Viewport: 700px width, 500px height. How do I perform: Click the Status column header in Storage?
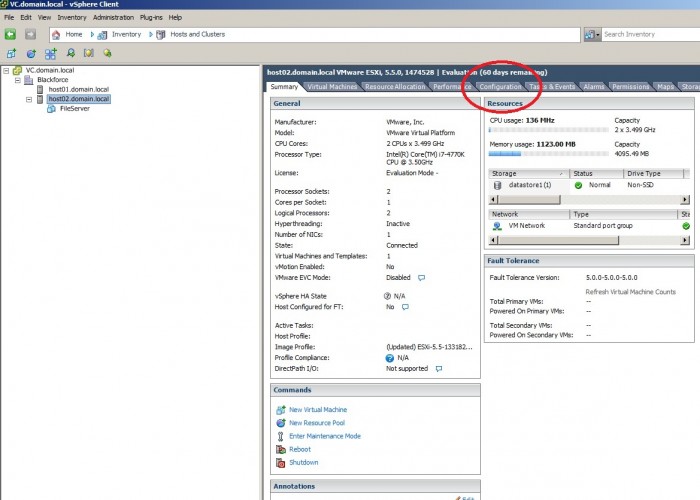(596, 174)
